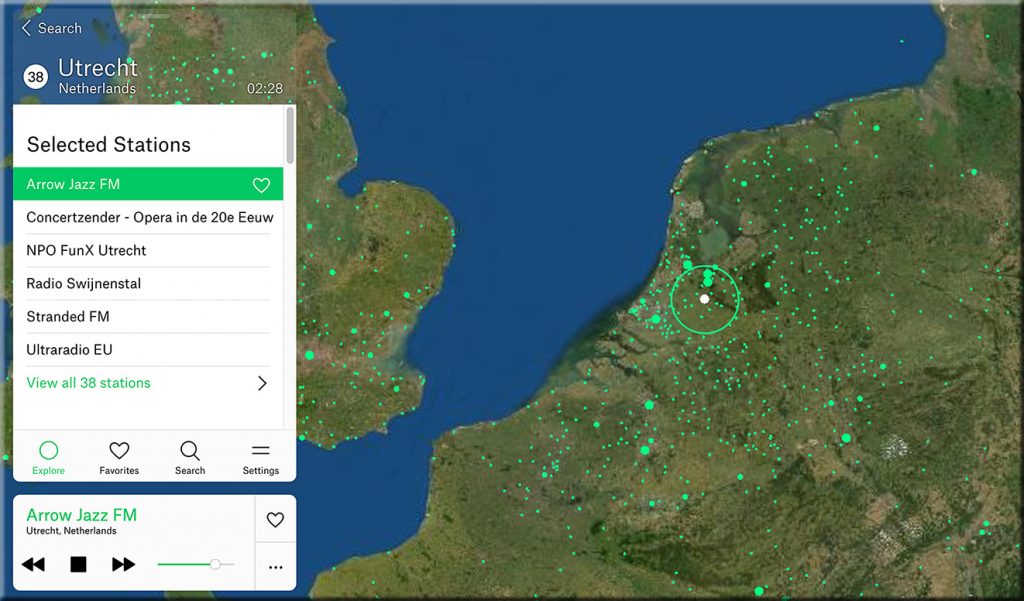Open the more options ellipsis in player

coord(276,567)
